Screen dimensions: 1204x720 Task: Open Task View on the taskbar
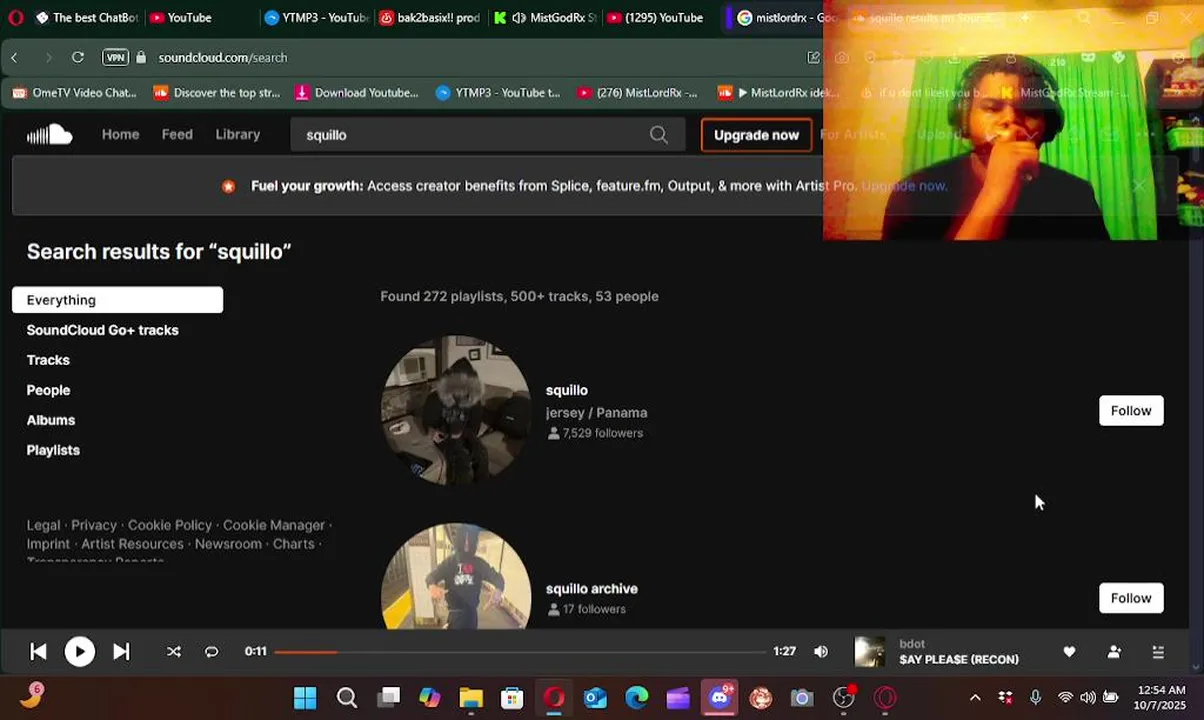tap(389, 698)
